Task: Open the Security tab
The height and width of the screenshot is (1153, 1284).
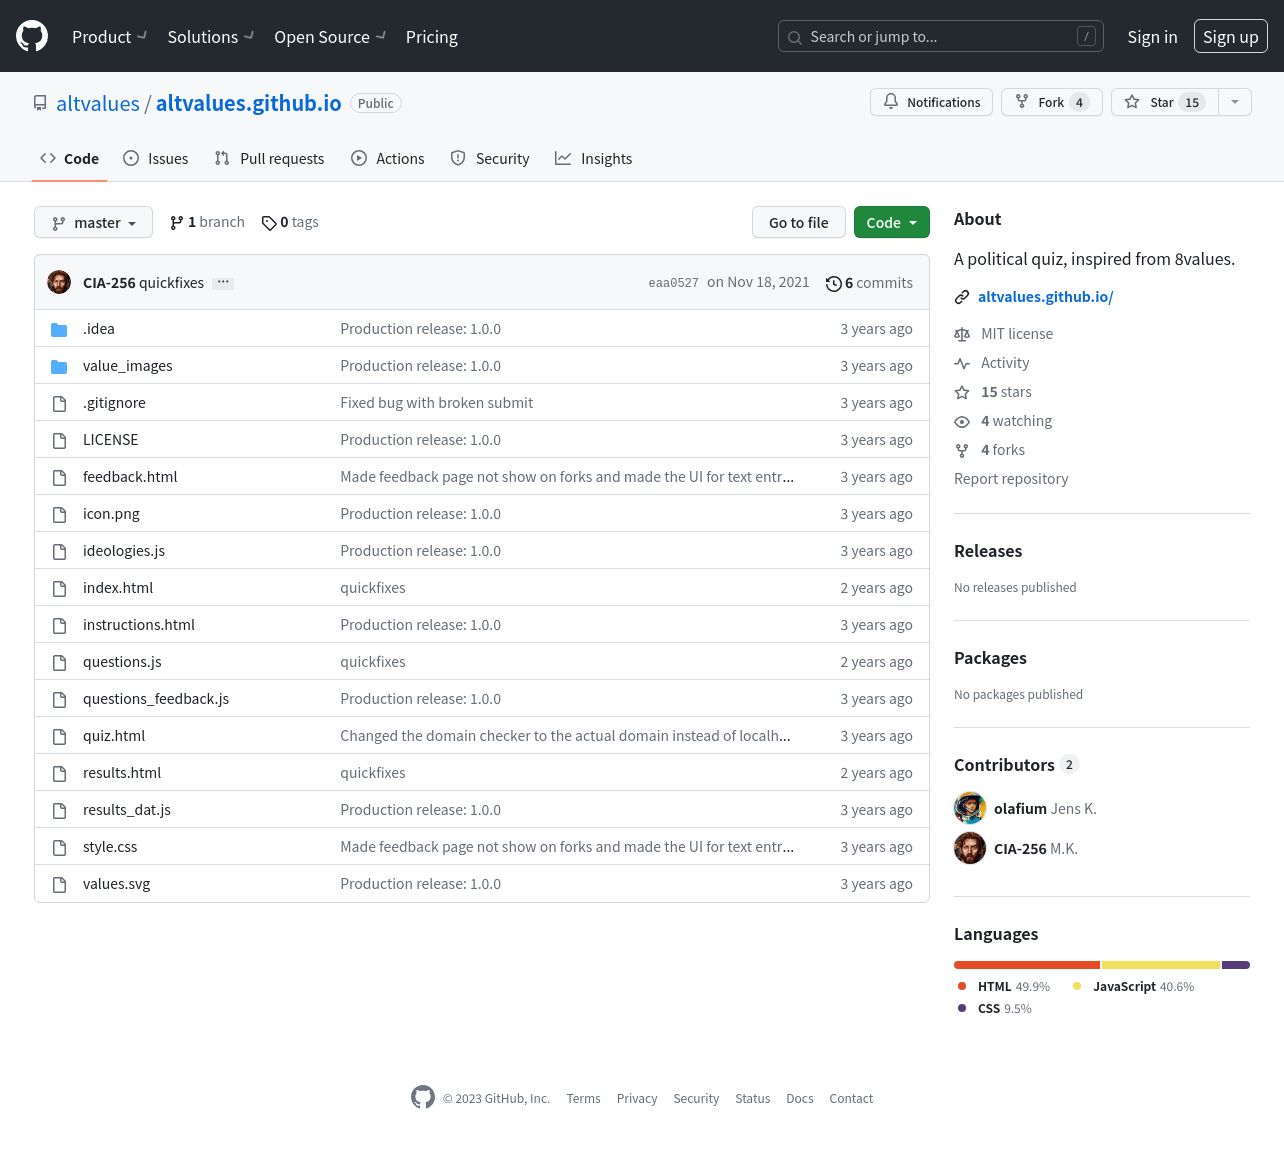Action: point(490,158)
